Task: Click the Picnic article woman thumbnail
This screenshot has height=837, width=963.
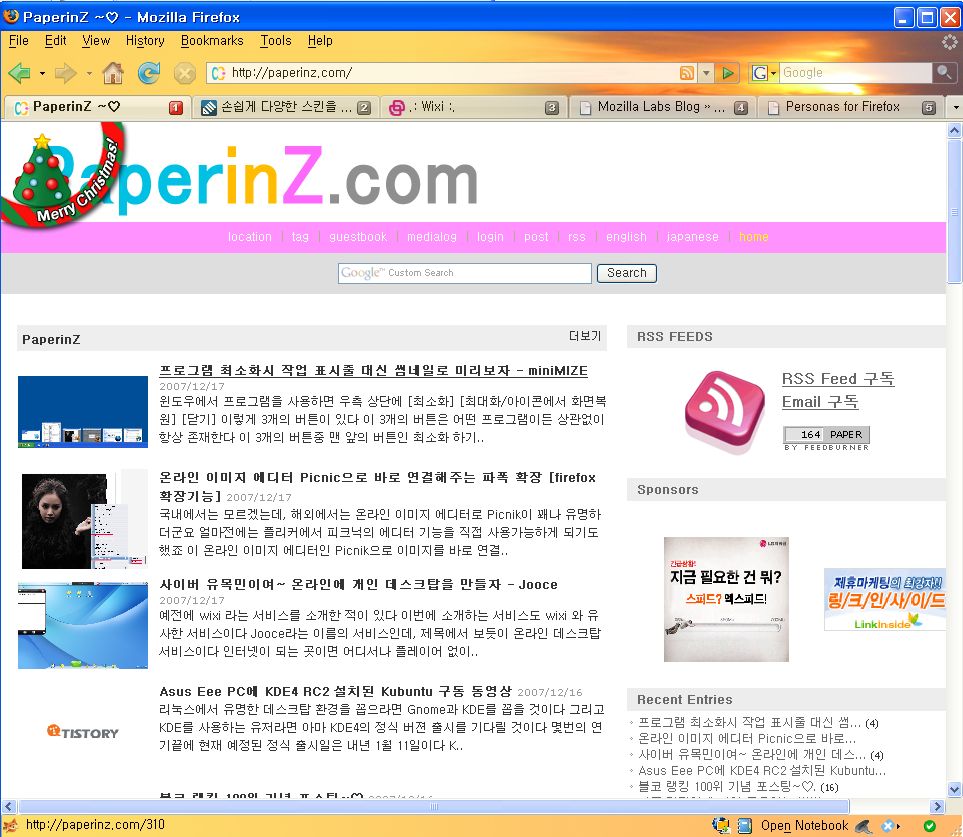Action: (84, 520)
